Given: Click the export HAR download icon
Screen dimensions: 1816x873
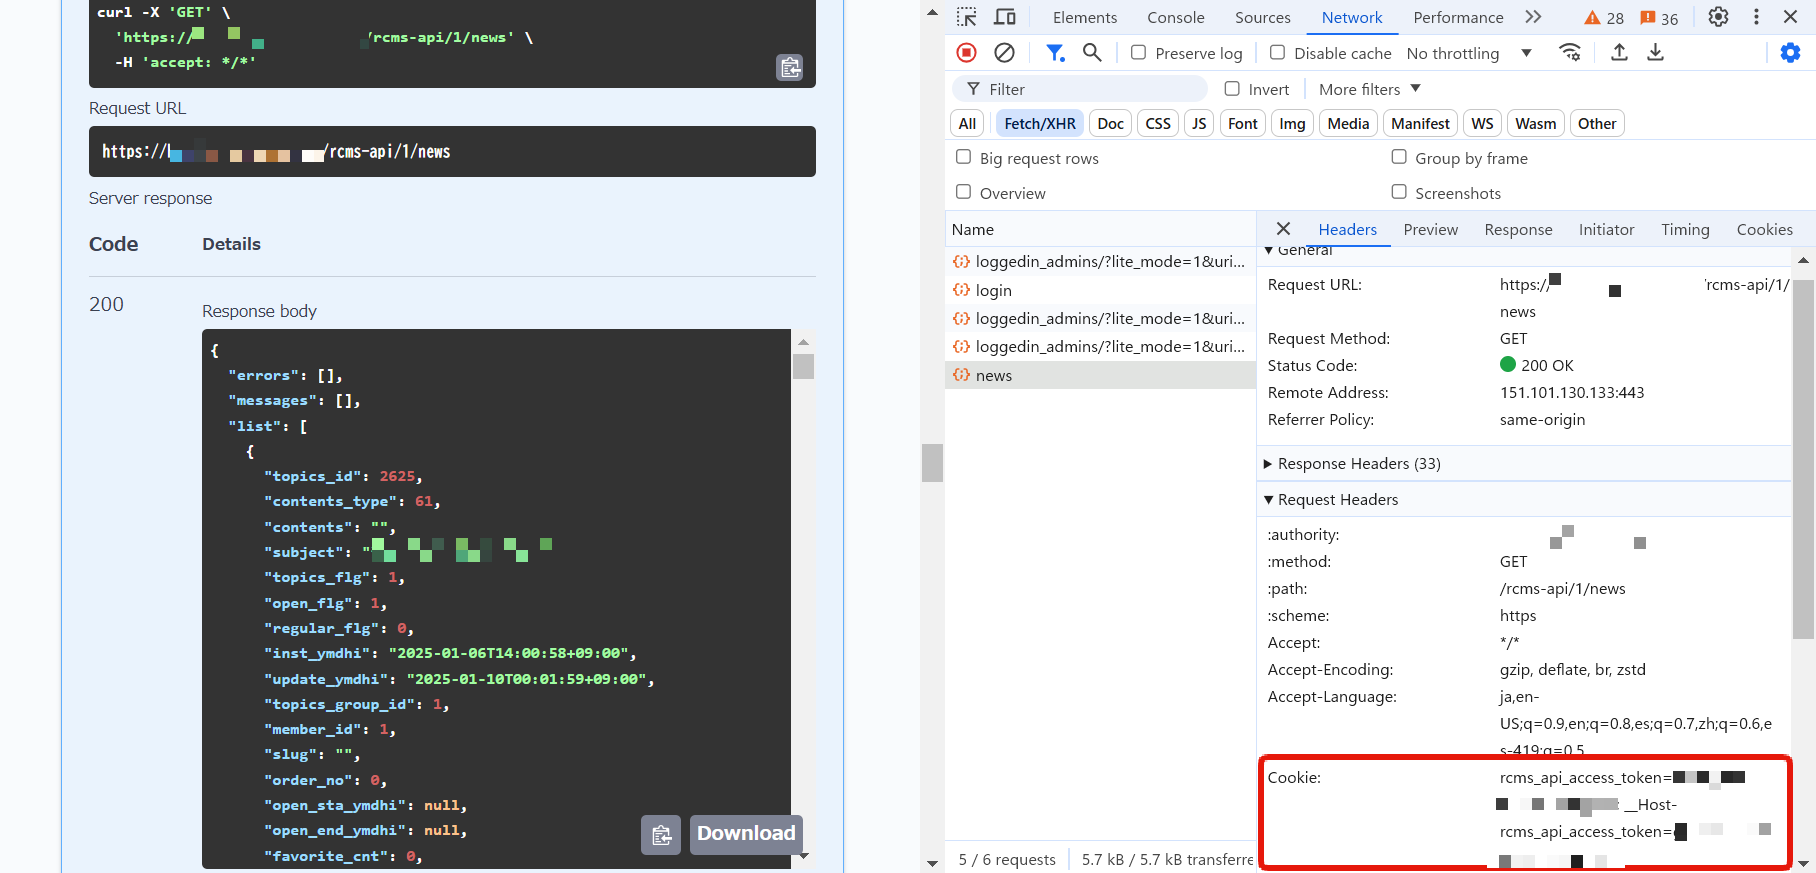Looking at the screenshot, I should coord(1655,53).
